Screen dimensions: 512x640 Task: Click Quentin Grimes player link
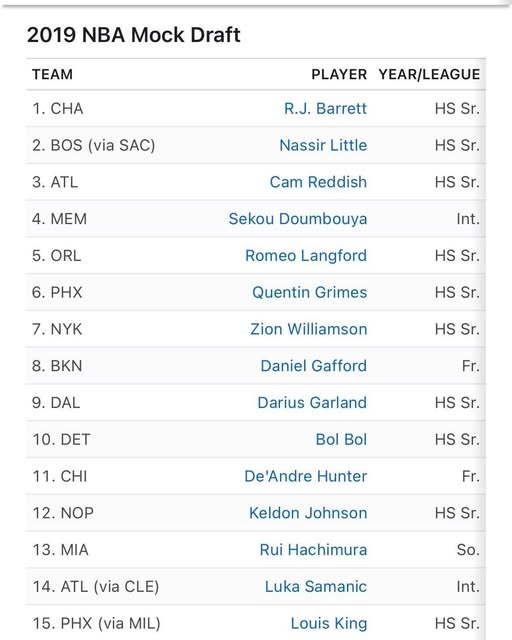(309, 292)
